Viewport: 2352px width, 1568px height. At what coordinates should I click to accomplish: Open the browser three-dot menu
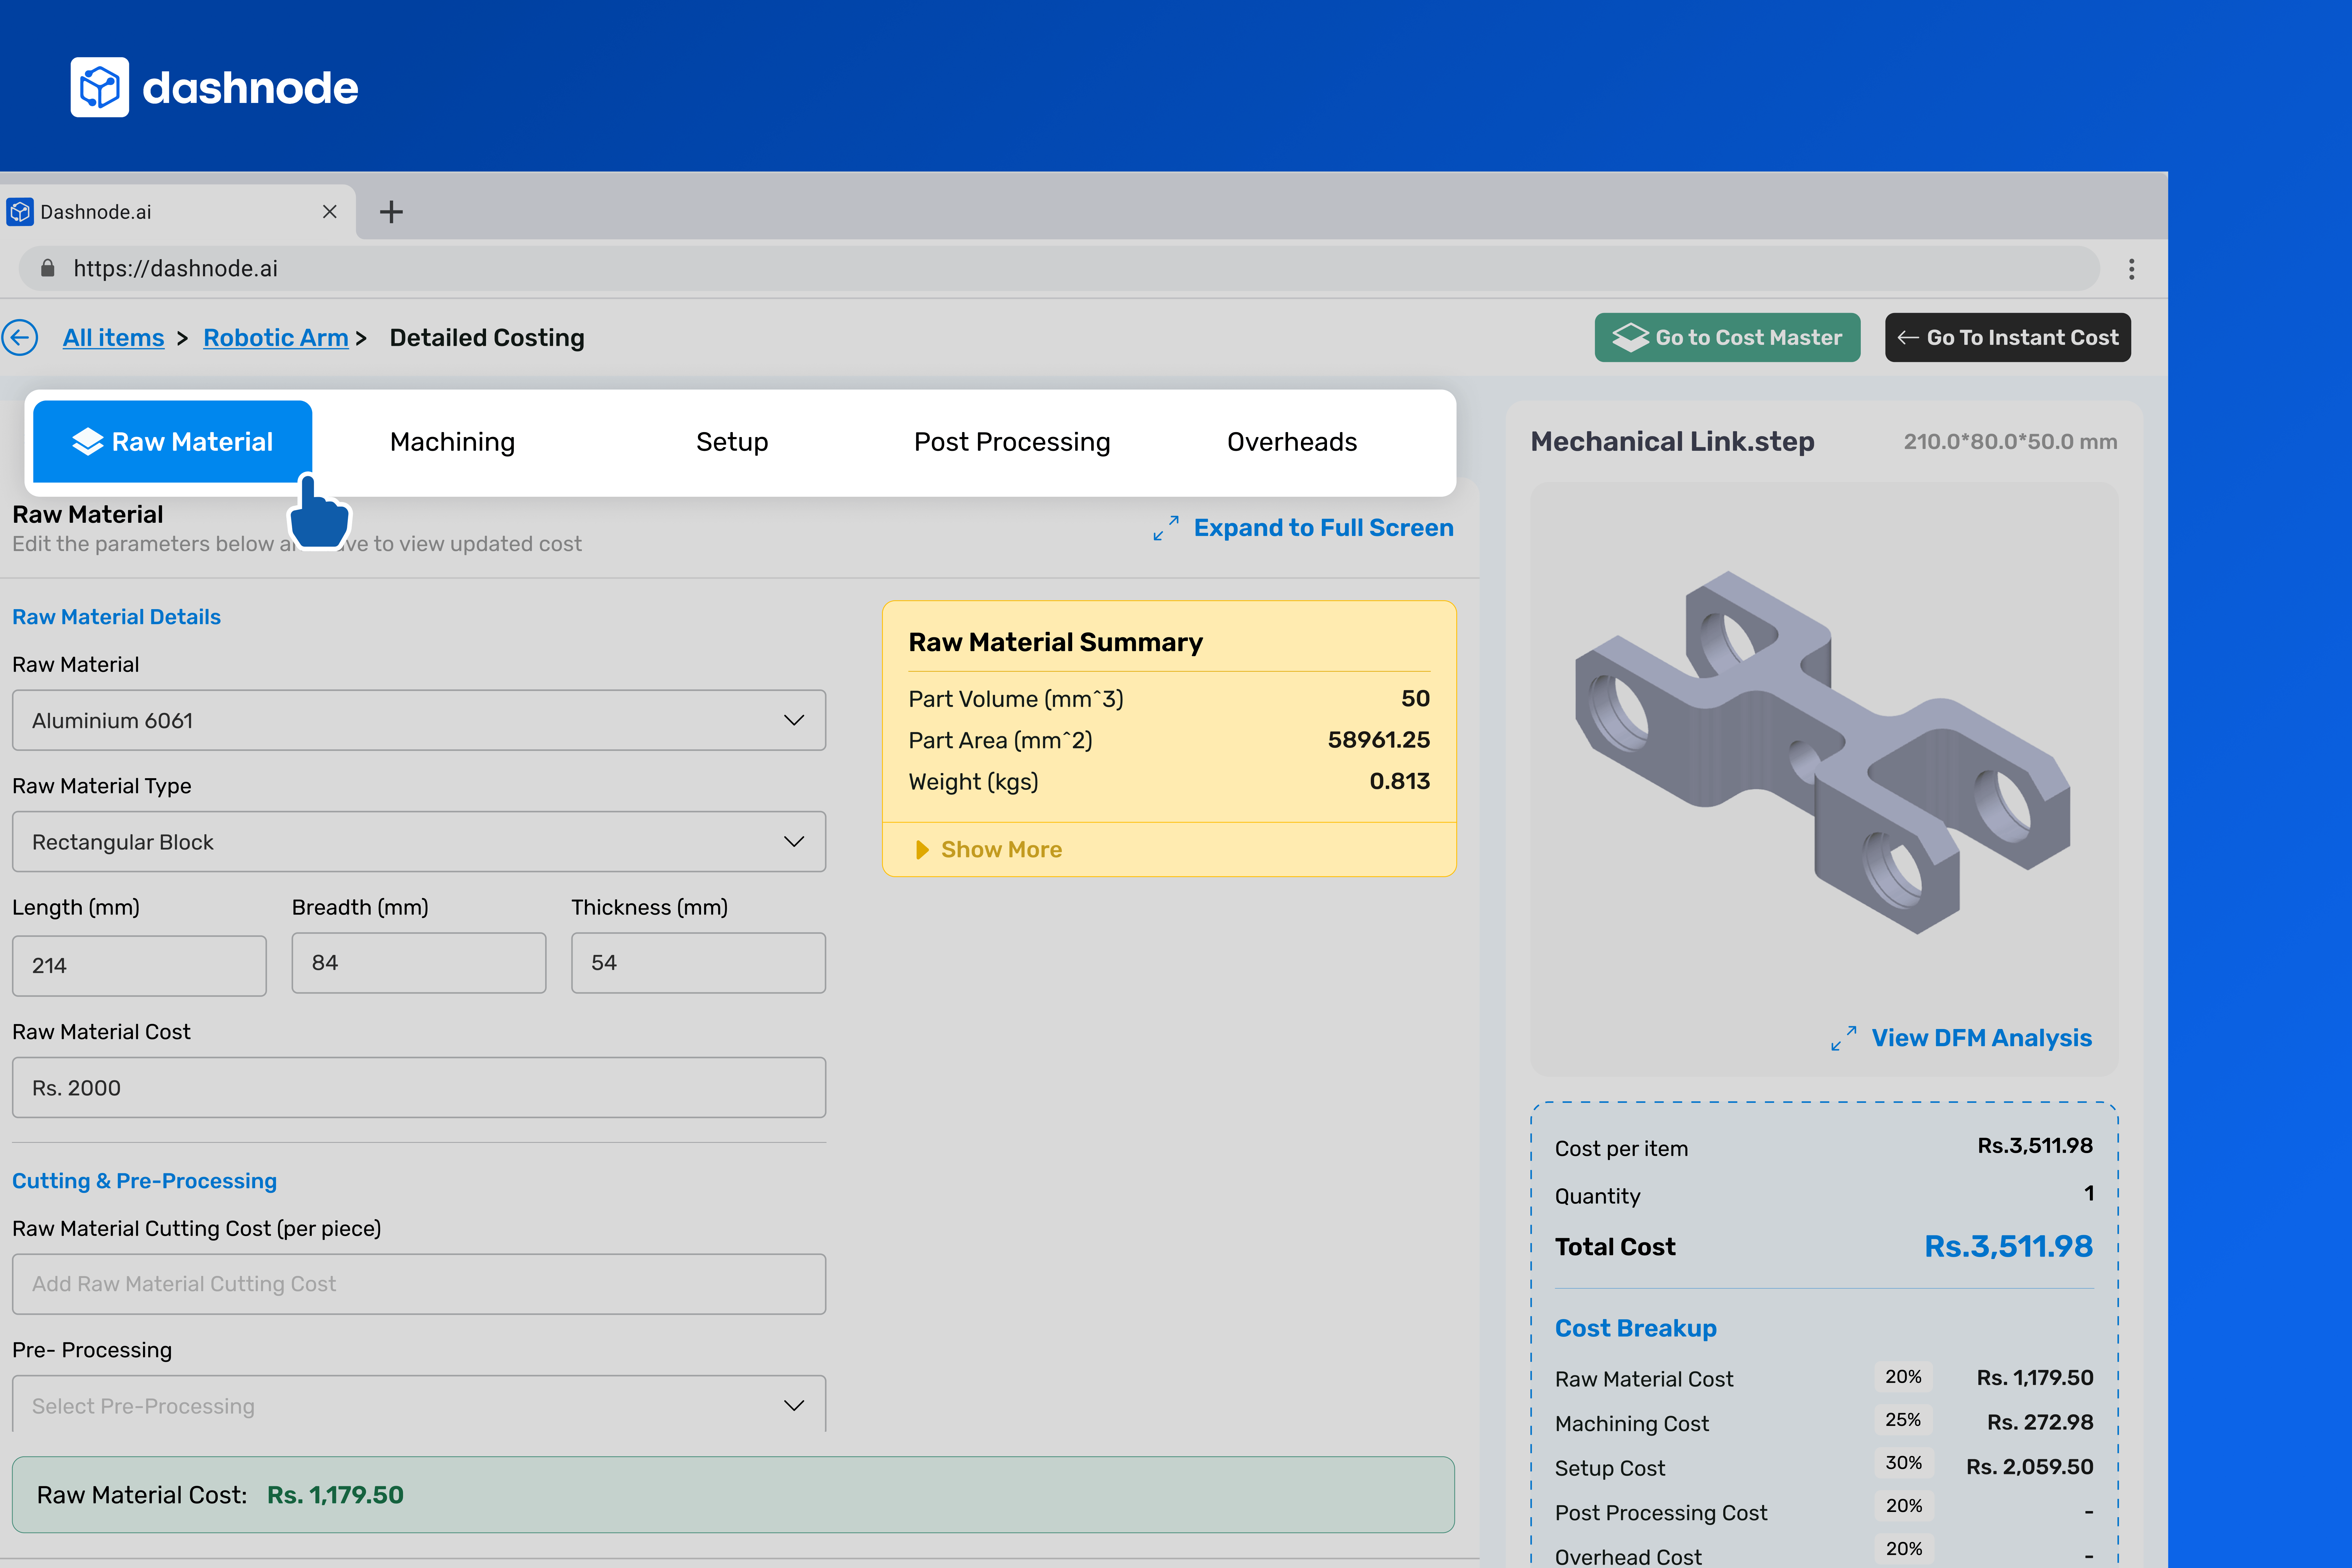(2131, 269)
